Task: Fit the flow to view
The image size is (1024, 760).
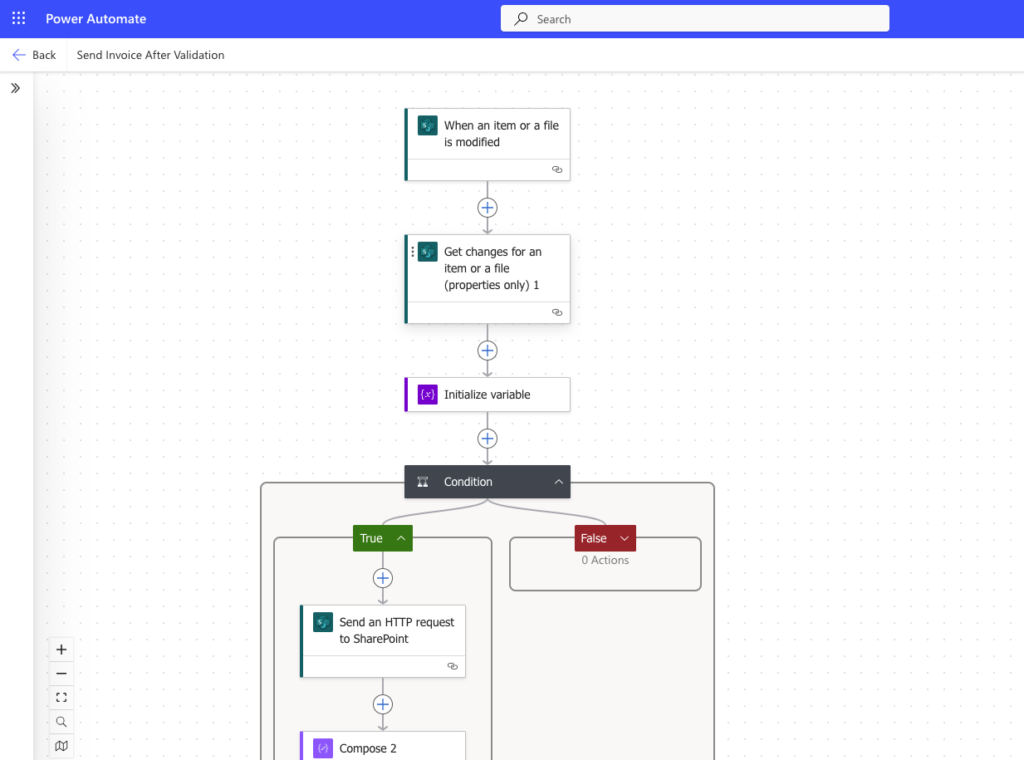Action: [x=61, y=697]
